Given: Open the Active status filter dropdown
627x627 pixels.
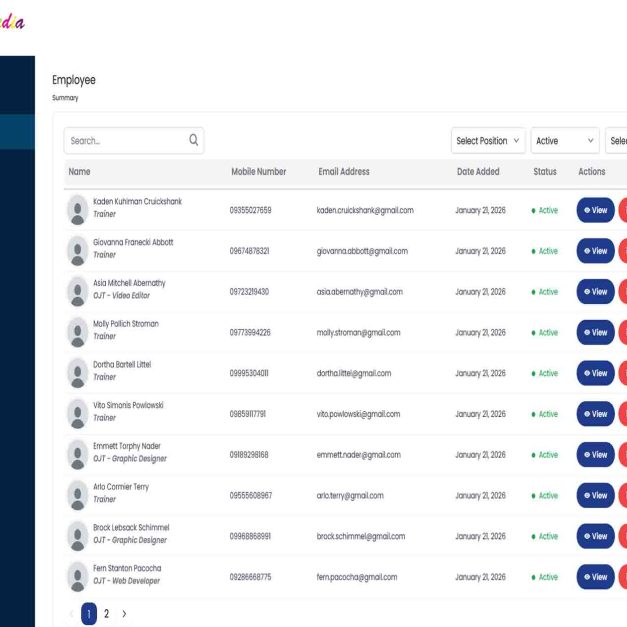Looking at the screenshot, I should pos(565,140).
